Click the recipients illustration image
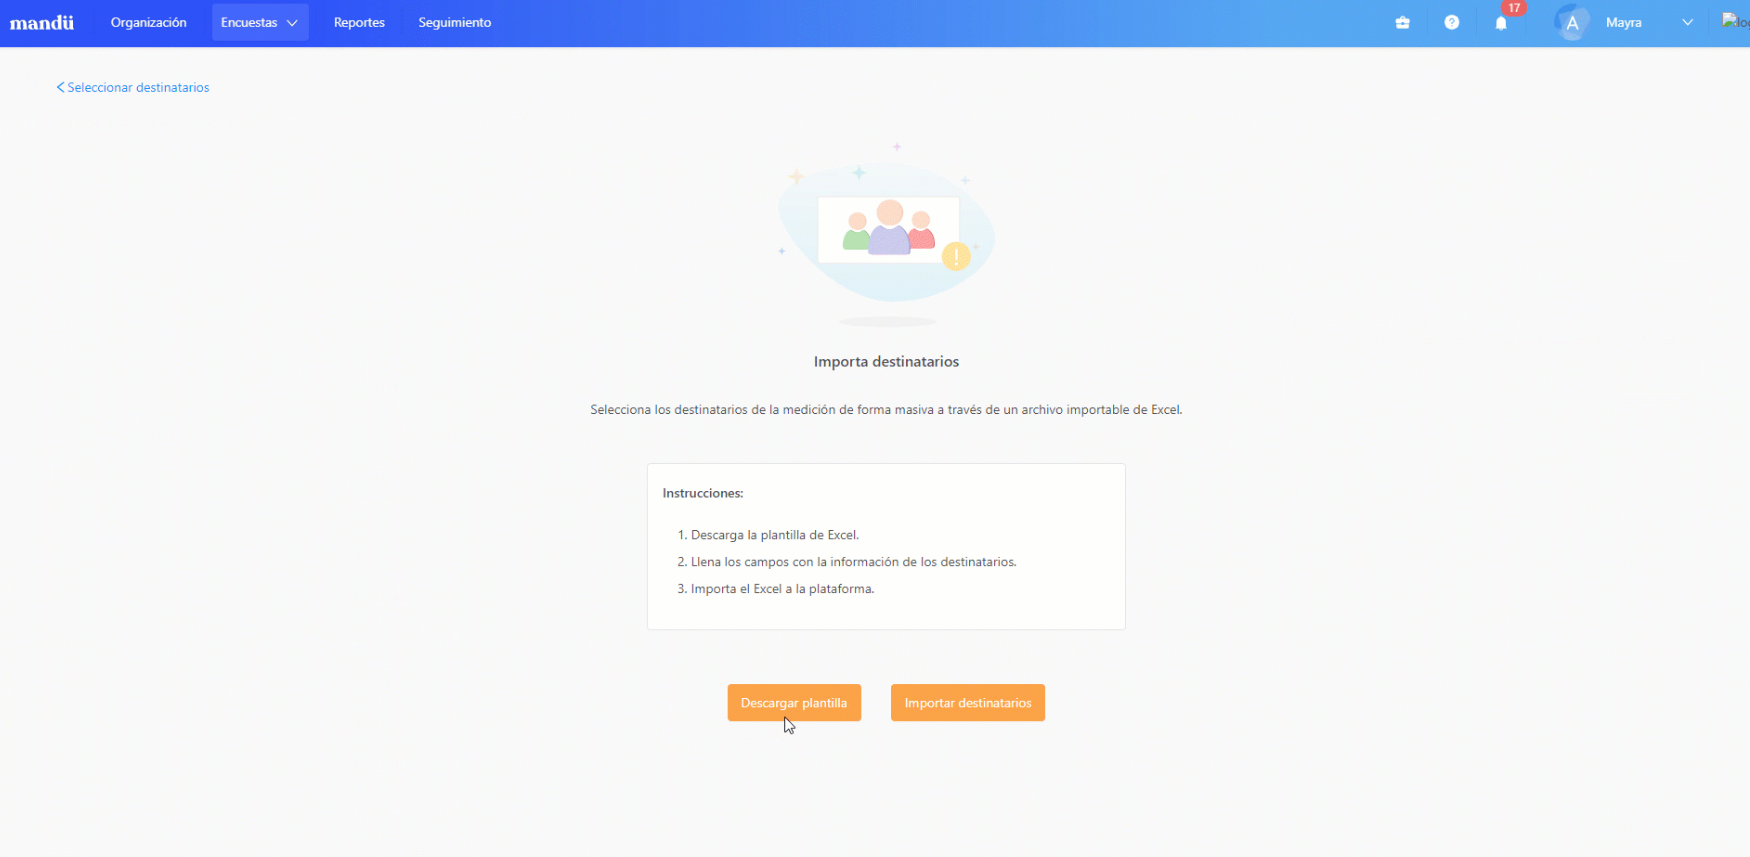This screenshot has width=1750, height=857. (x=887, y=235)
